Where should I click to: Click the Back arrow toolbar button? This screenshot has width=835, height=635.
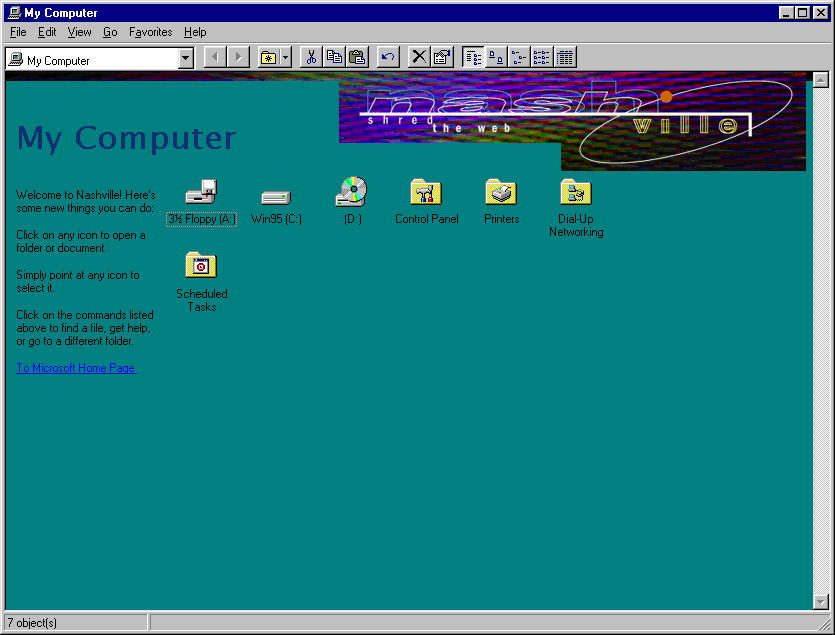pos(215,57)
